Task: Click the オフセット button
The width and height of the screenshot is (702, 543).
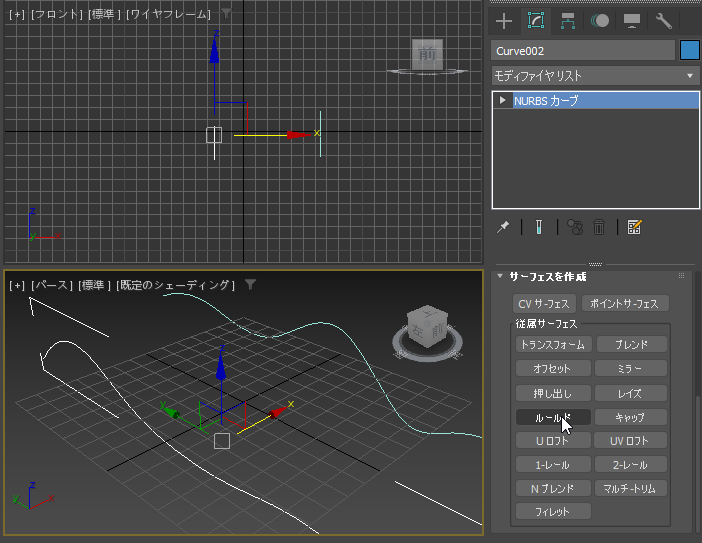Action: coord(553,369)
